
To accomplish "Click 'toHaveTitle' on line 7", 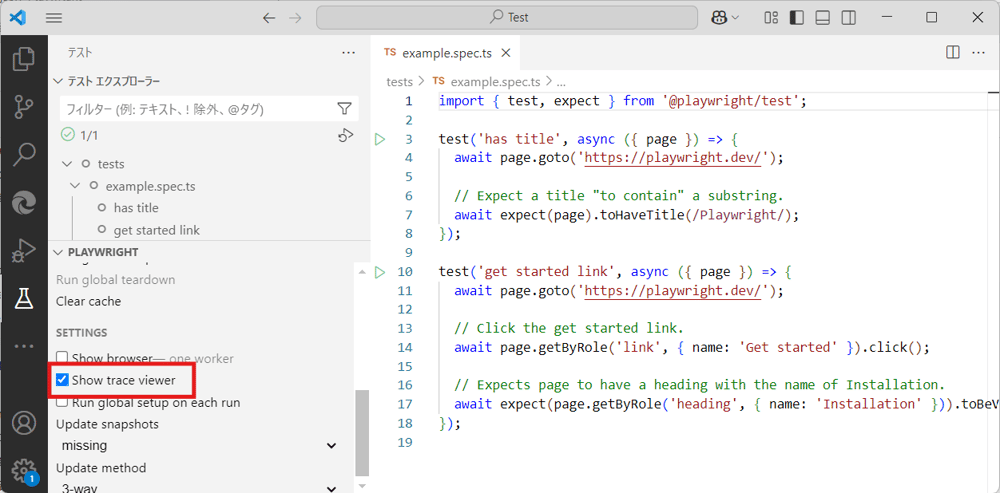I will (642, 215).
